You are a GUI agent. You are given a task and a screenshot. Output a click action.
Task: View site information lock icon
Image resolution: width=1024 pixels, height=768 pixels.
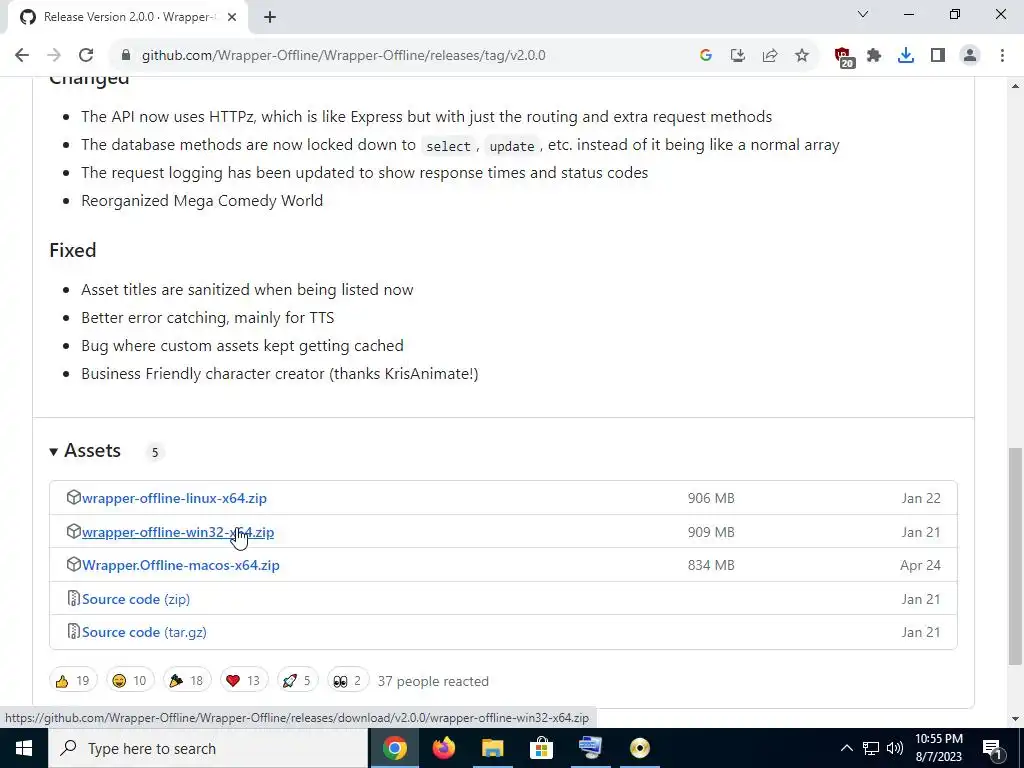126,56
